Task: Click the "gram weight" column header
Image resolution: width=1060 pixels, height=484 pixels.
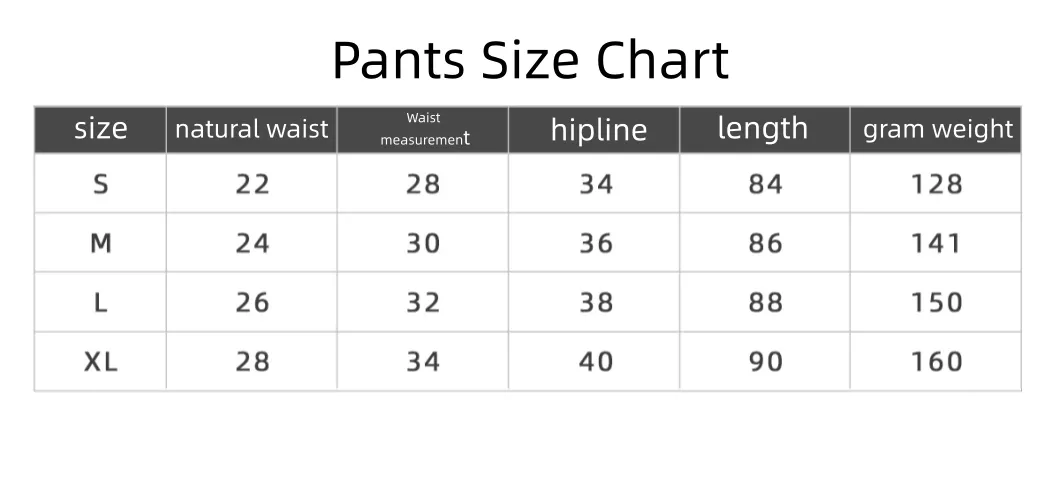Action: [x=937, y=129]
